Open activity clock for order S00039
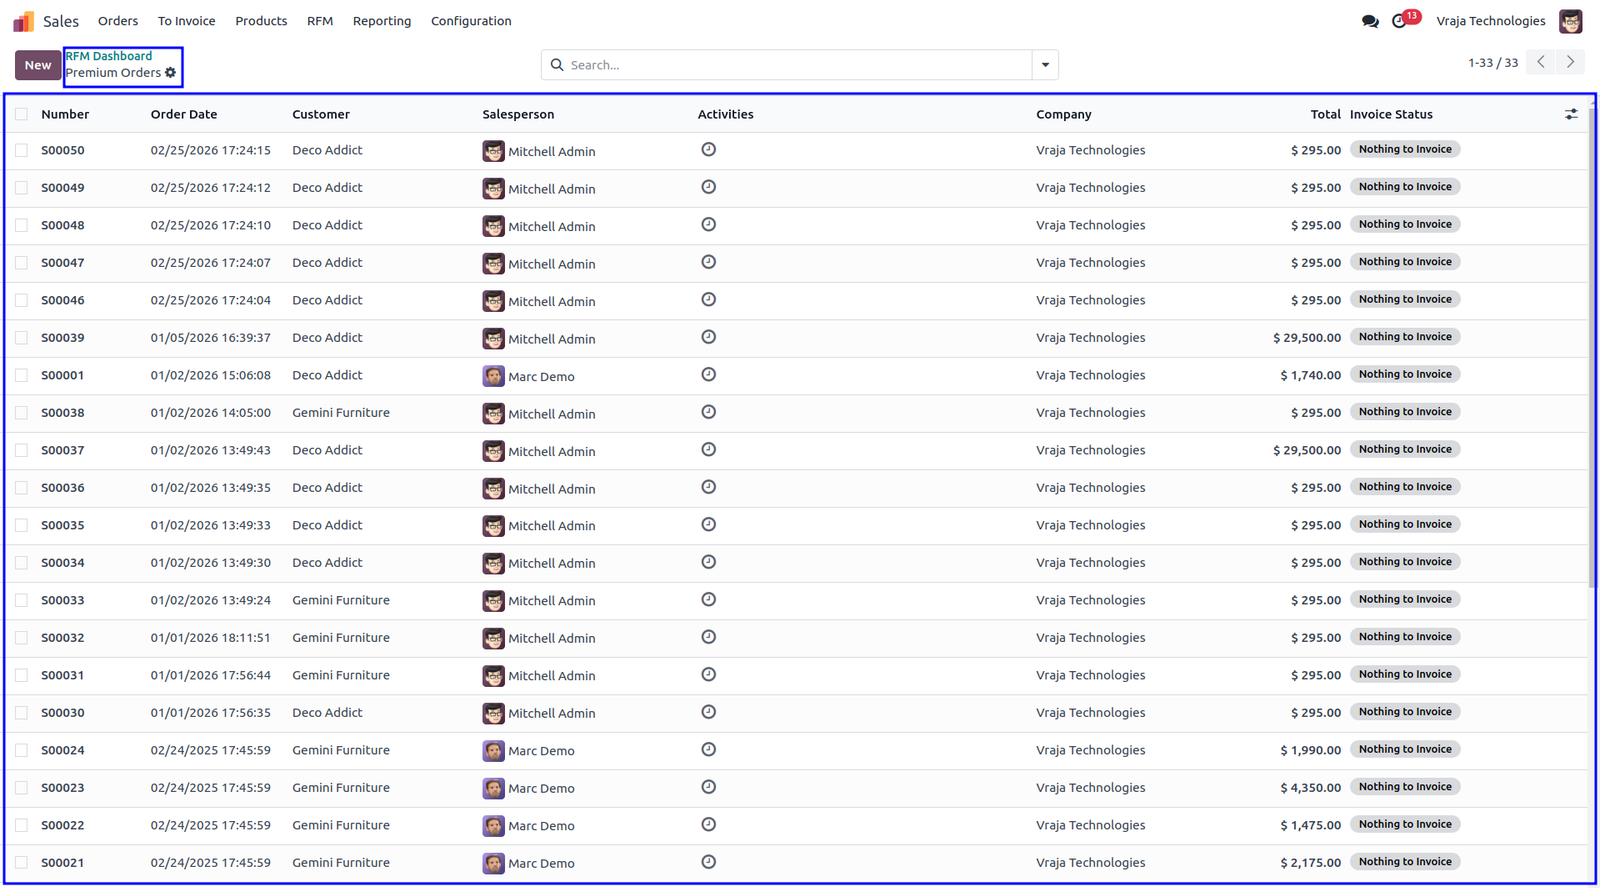Image resolution: width=1600 pixels, height=888 pixels. [708, 337]
